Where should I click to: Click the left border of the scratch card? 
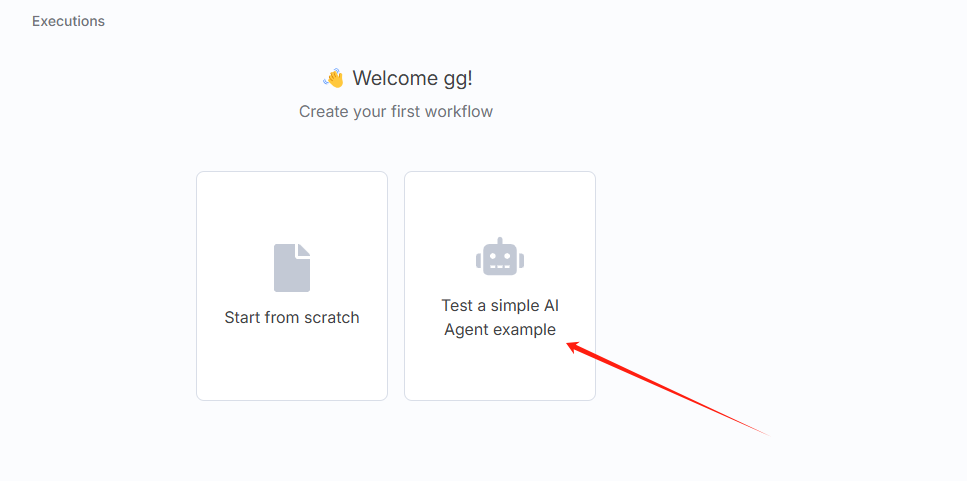[197, 286]
